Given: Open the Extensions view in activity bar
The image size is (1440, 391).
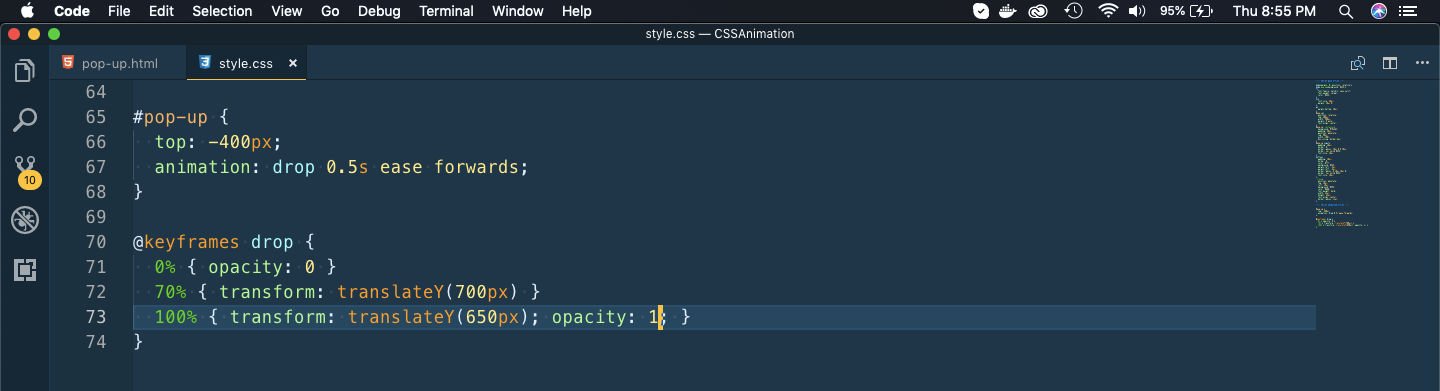Looking at the screenshot, I should coord(25,270).
